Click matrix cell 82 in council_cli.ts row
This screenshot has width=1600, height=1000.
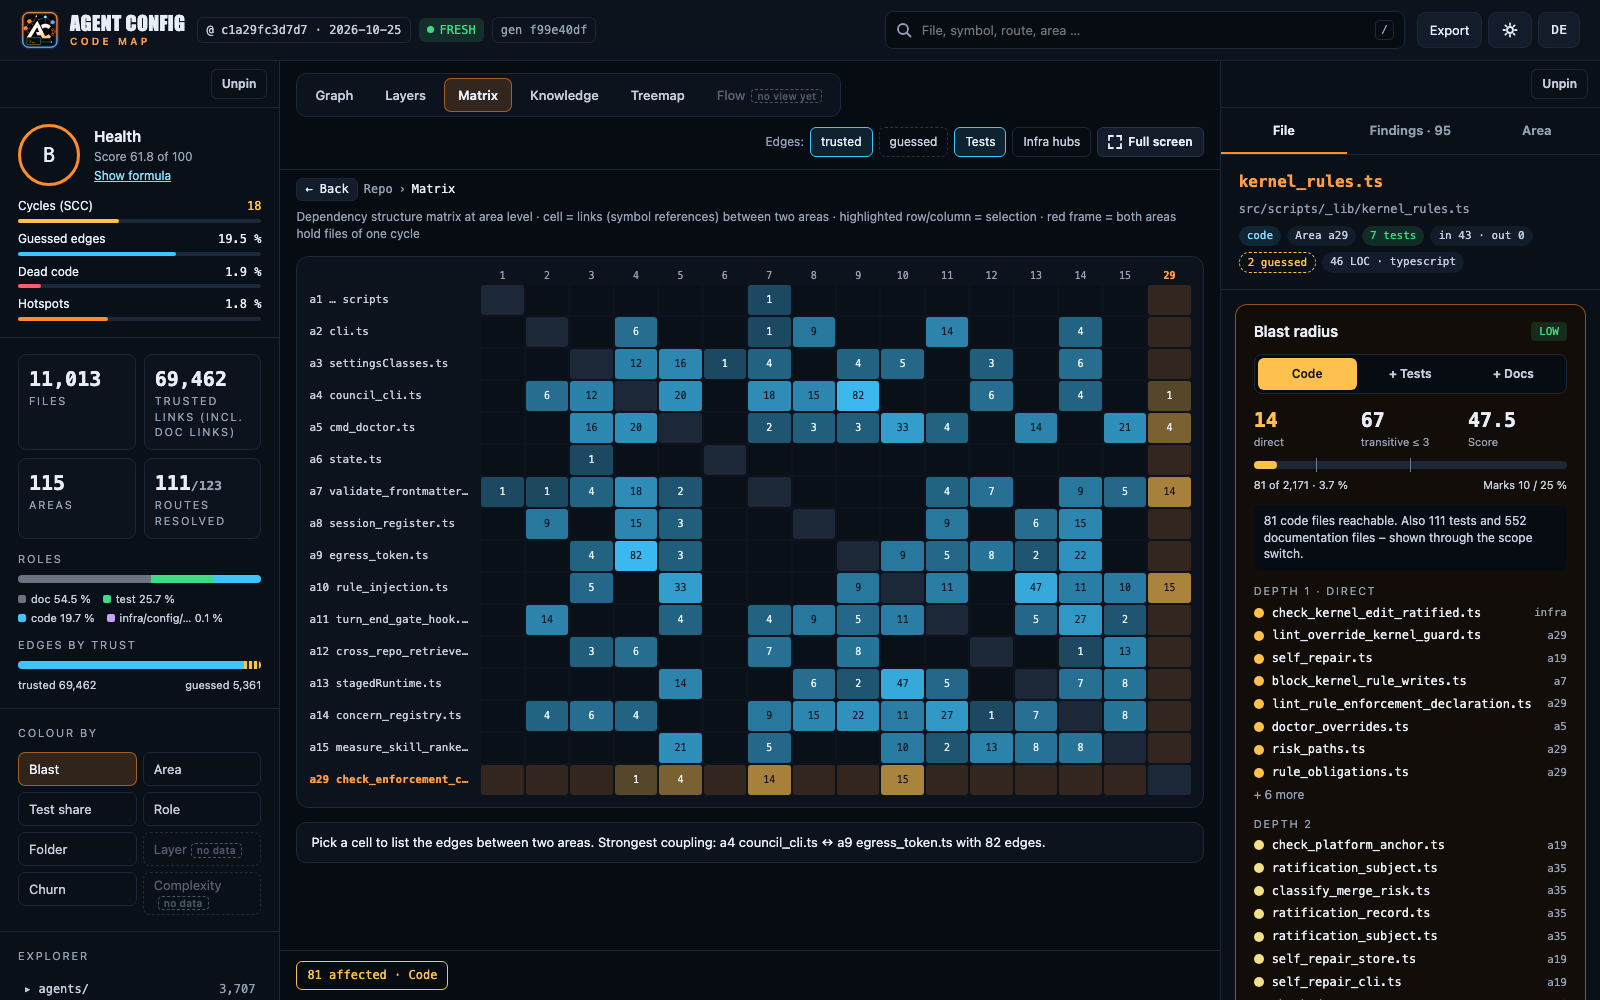tap(858, 395)
